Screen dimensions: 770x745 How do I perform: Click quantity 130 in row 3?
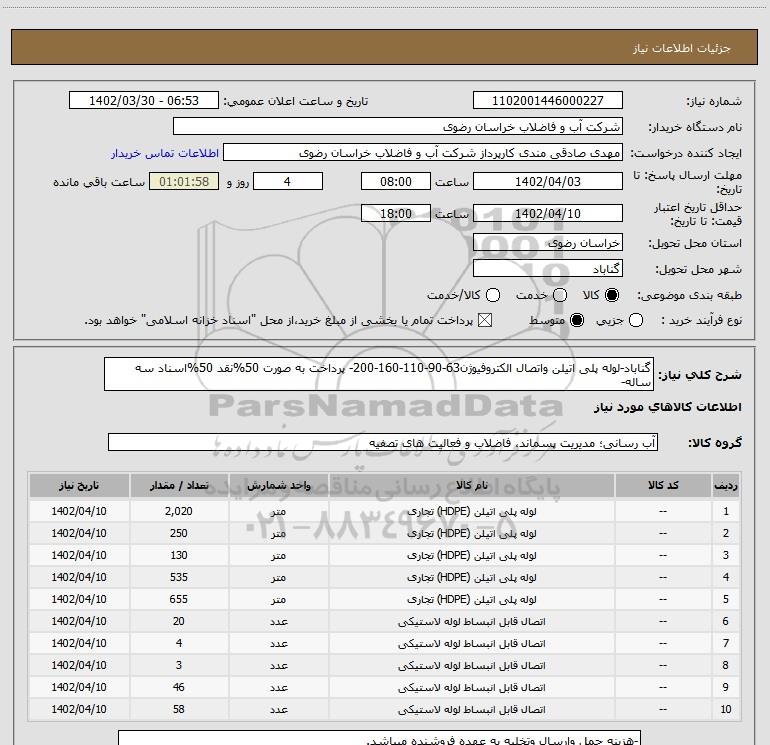click(179, 555)
